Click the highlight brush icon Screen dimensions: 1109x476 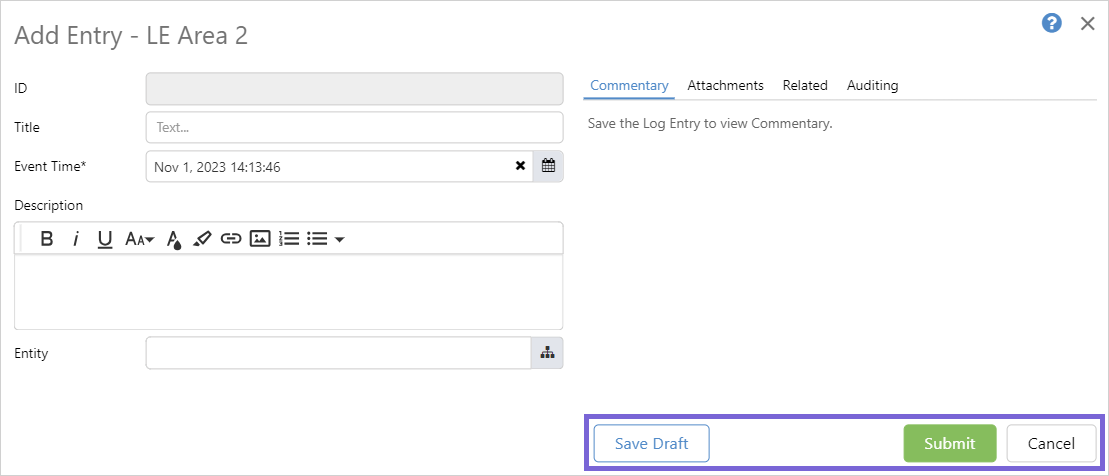(x=202, y=239)
